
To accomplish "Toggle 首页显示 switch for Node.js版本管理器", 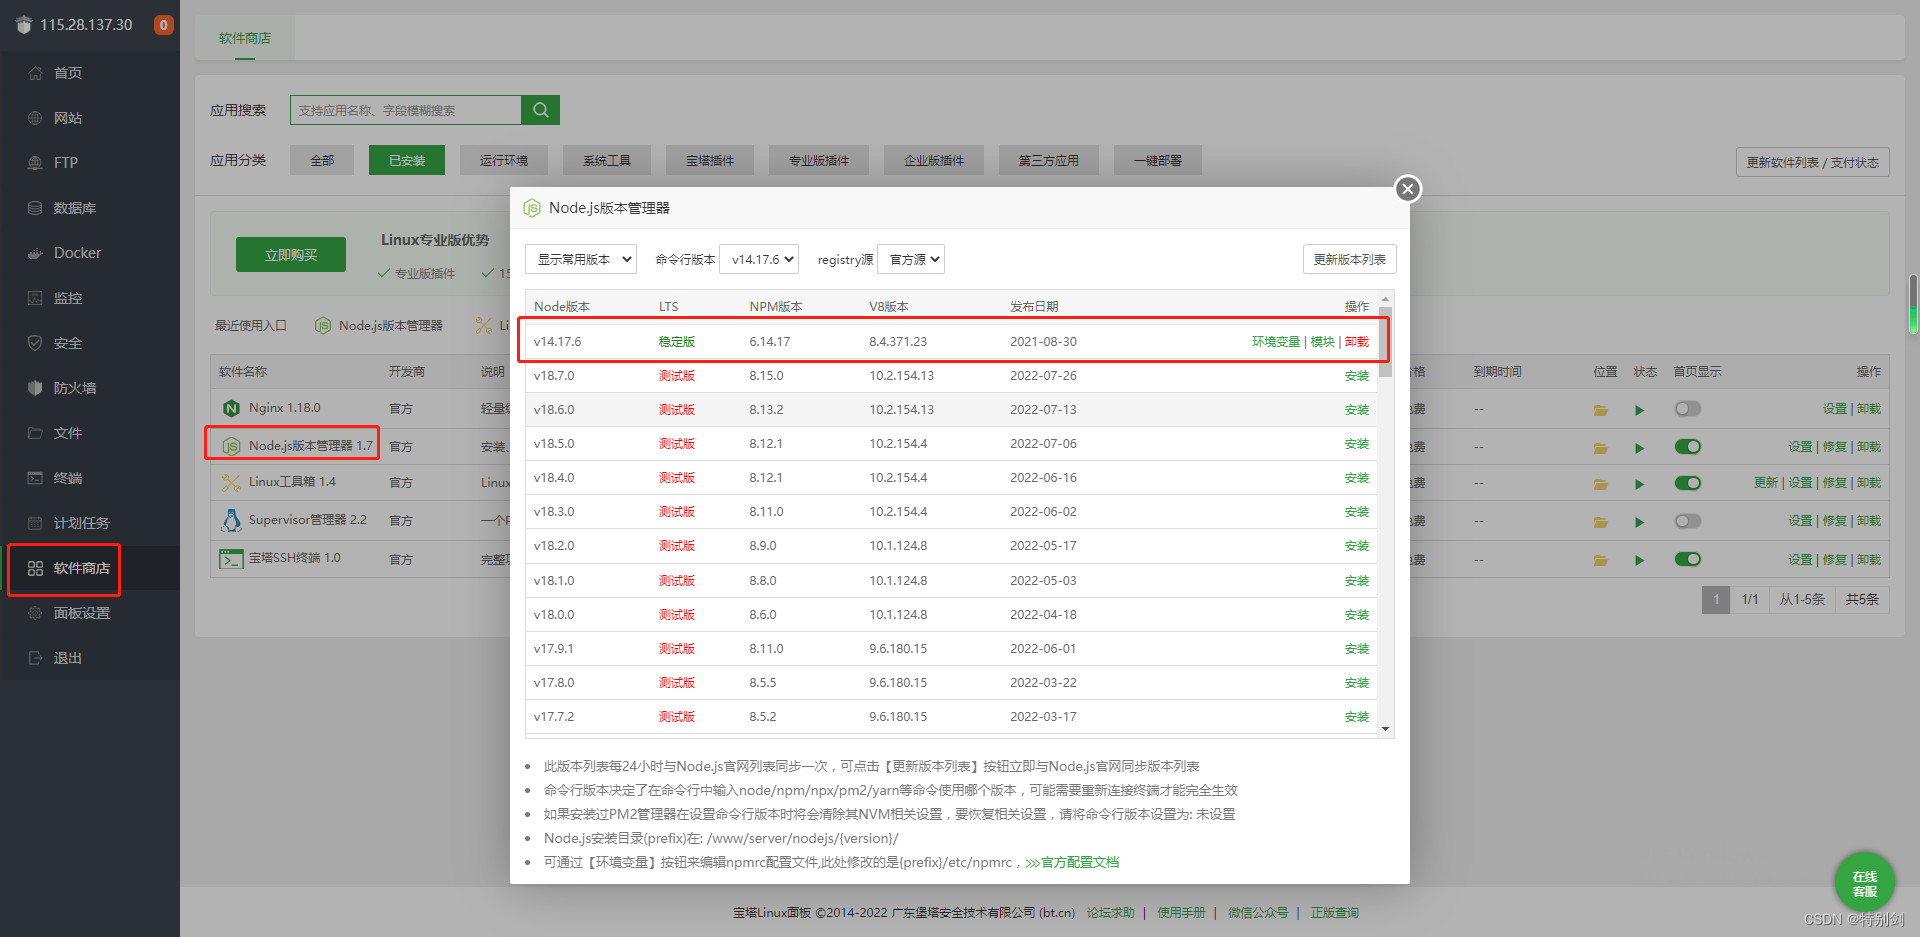I will 1688,447.
